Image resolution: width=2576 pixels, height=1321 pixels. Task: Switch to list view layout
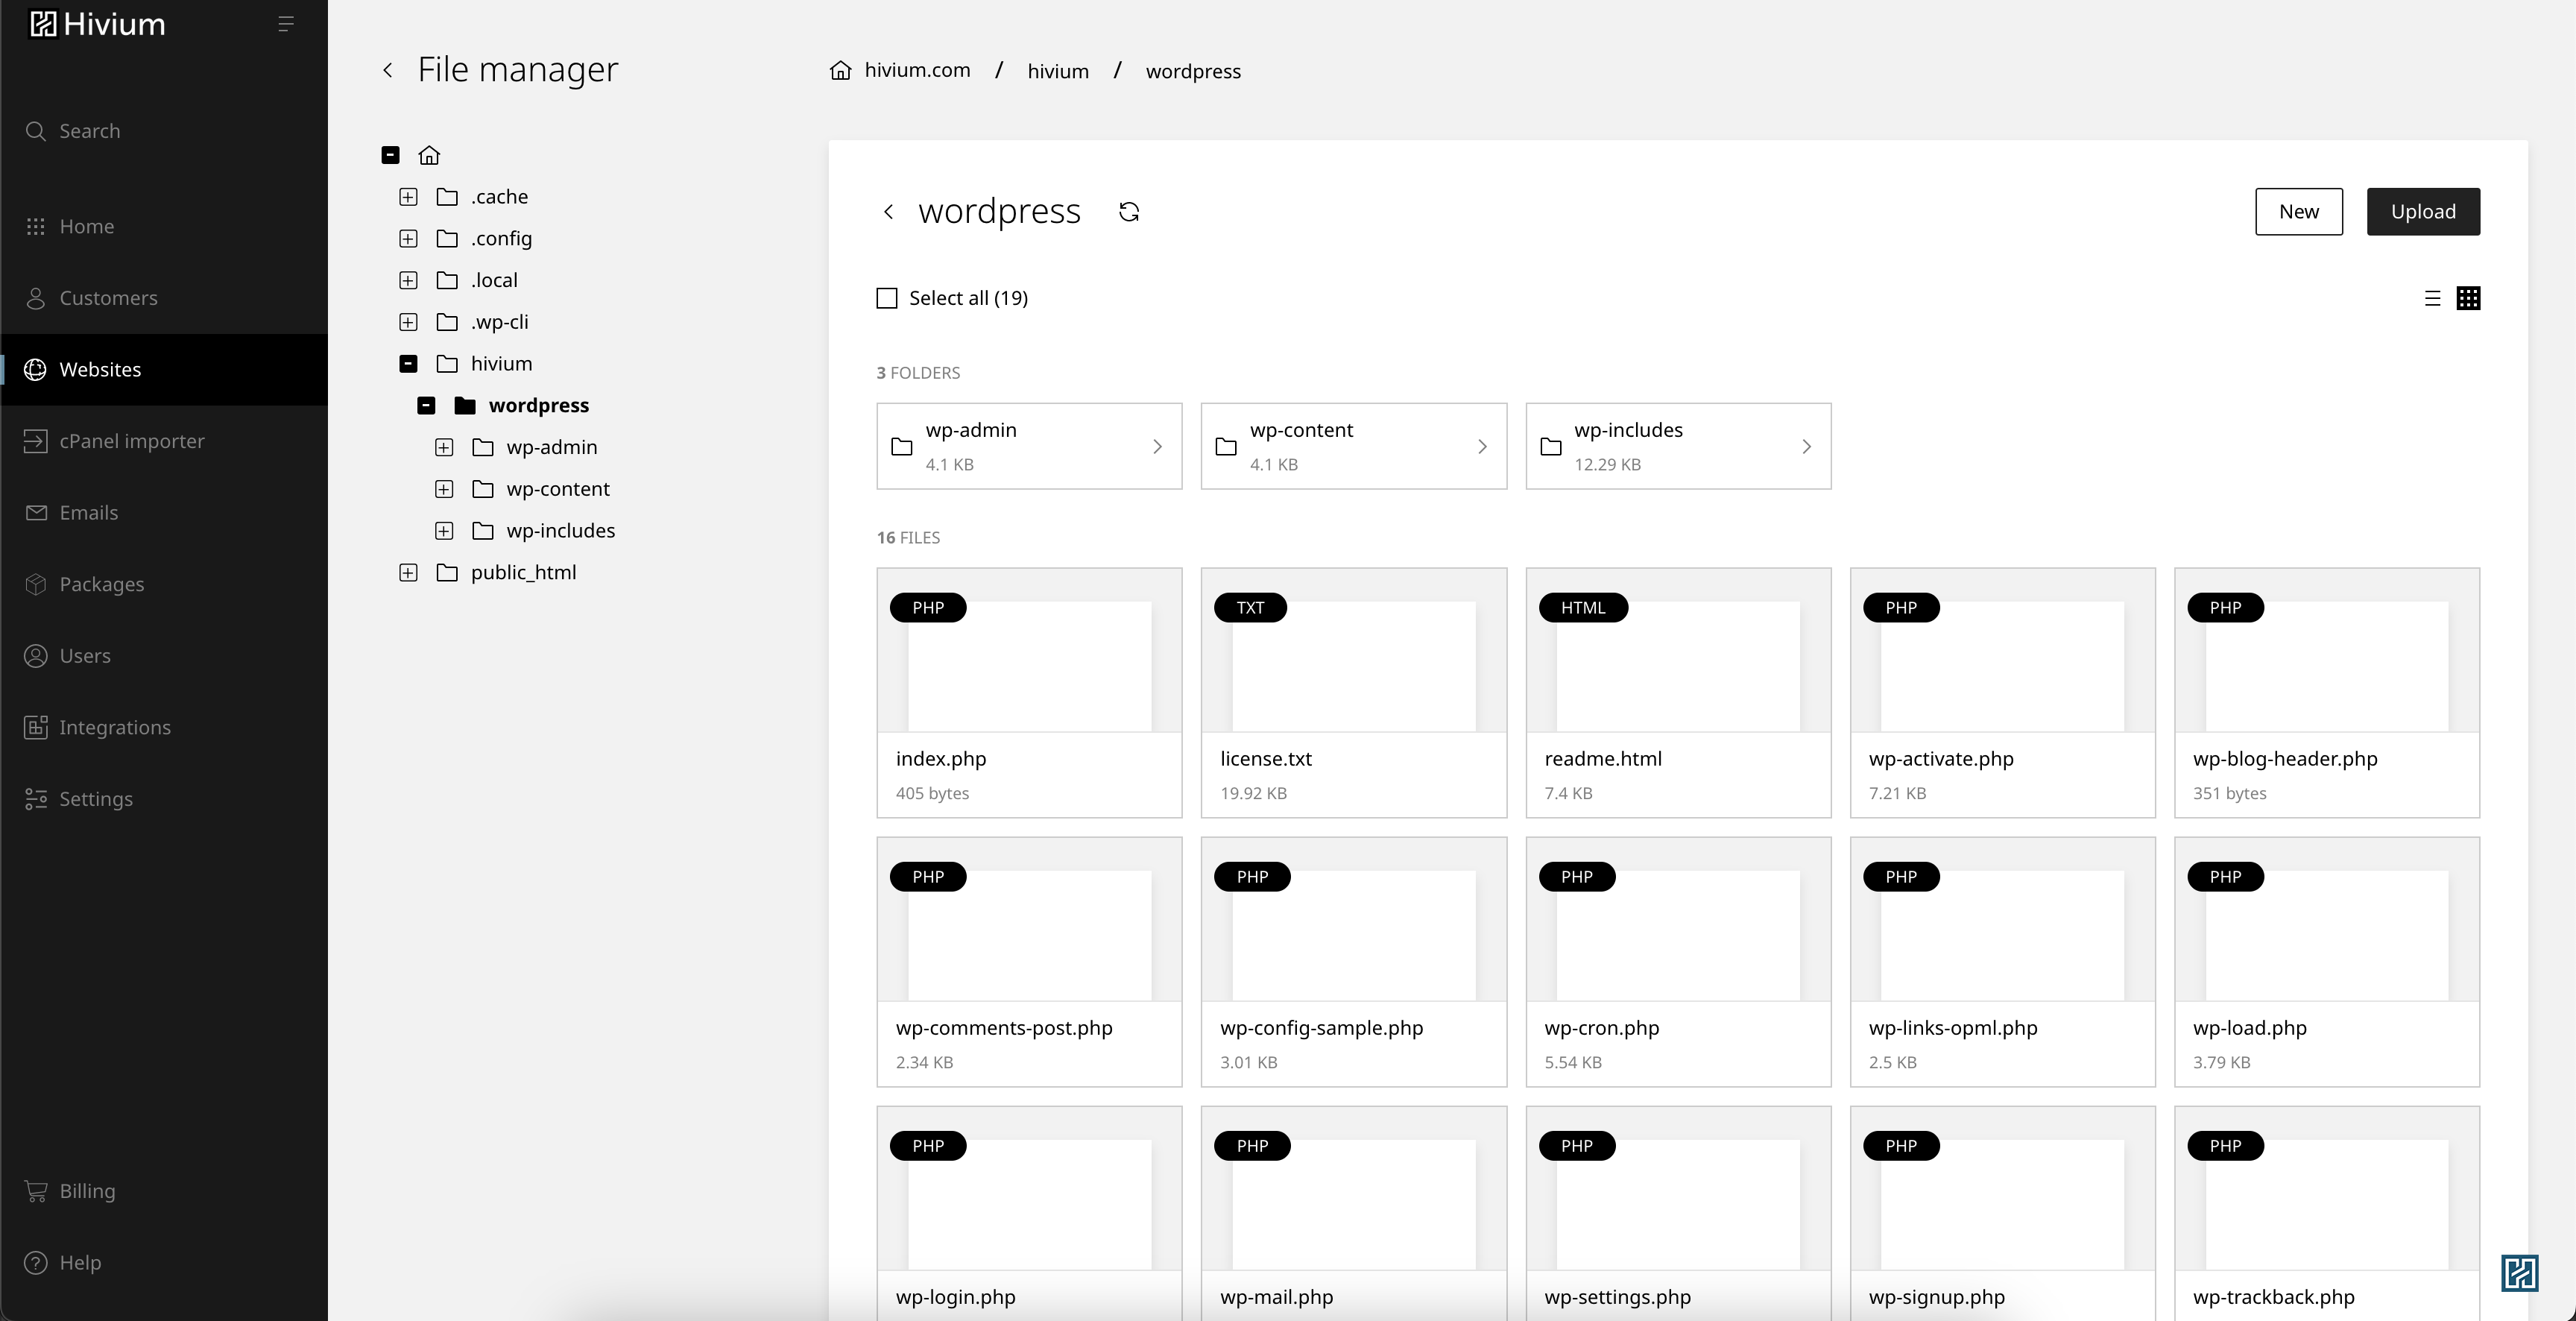pos(2433,298)
